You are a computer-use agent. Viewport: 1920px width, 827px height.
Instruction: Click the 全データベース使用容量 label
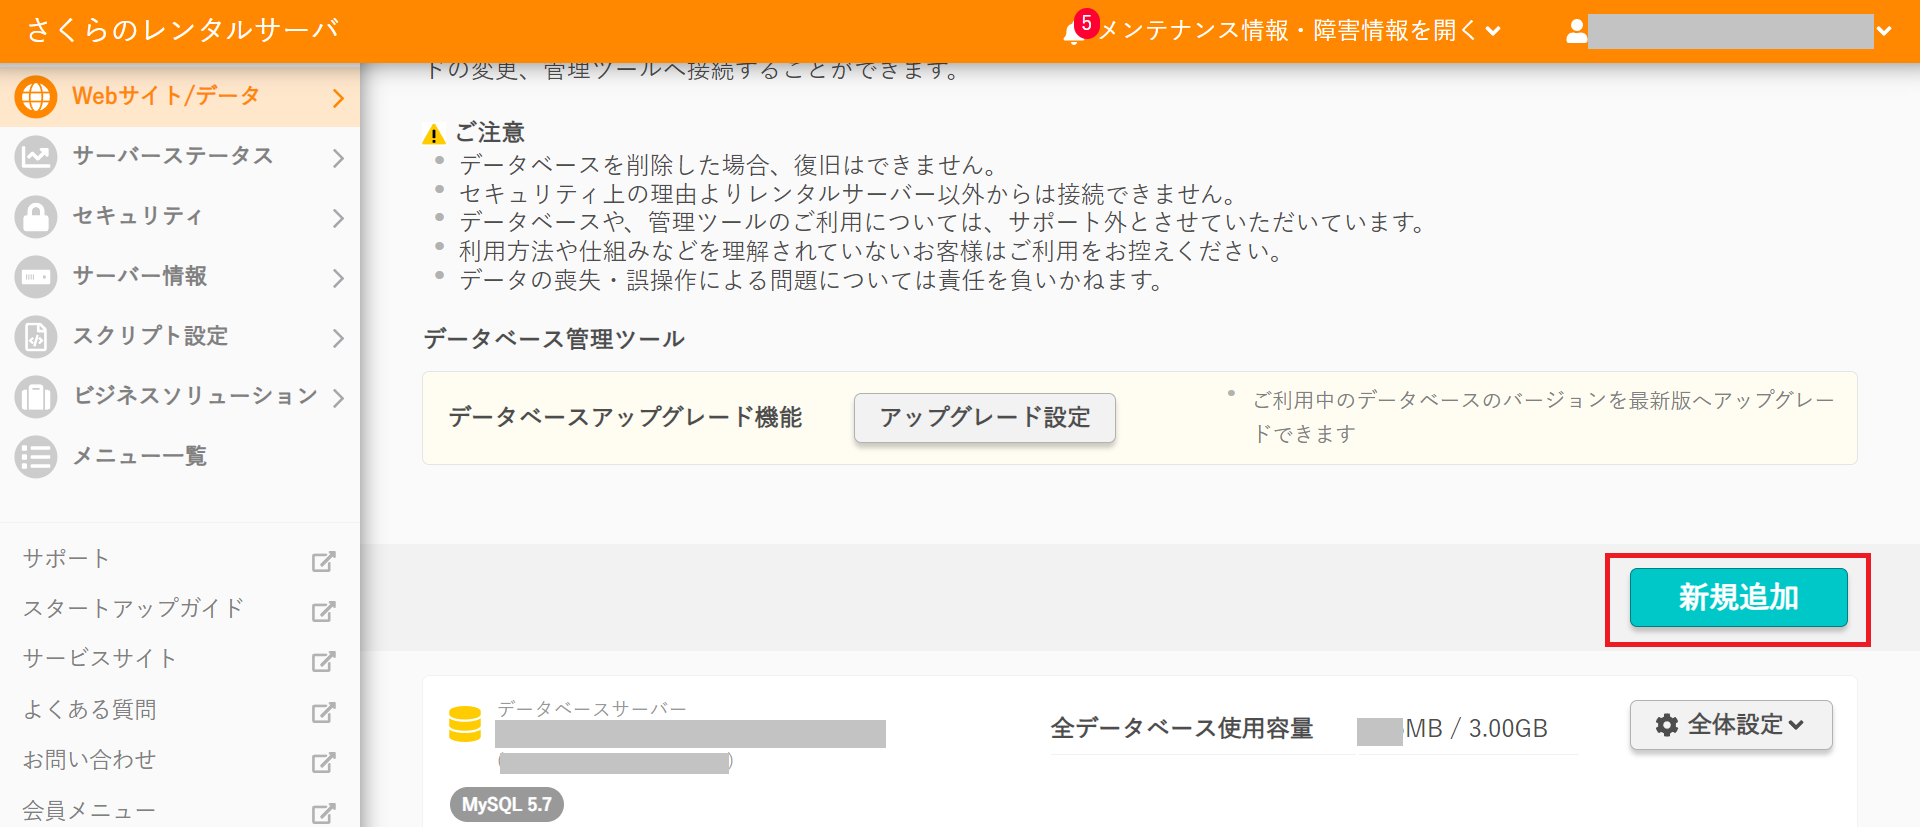(x=1182, y=728)
